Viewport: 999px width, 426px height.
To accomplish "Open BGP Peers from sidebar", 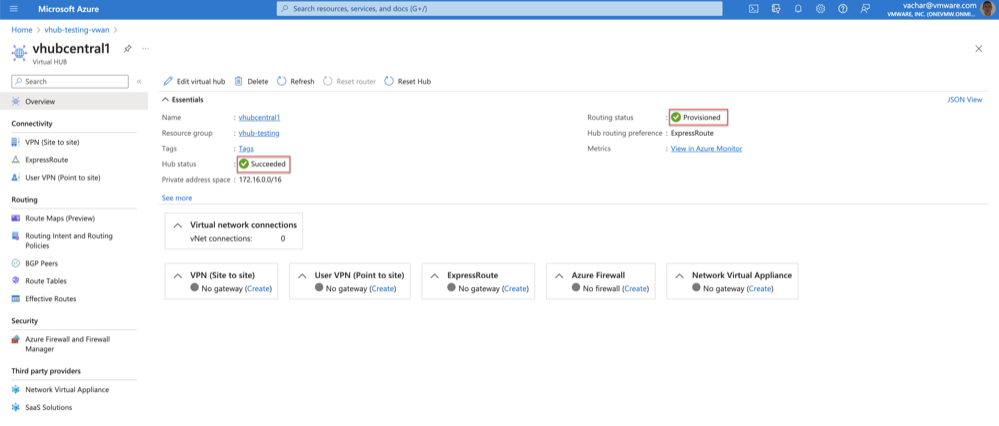I will [x=42, y=263].
